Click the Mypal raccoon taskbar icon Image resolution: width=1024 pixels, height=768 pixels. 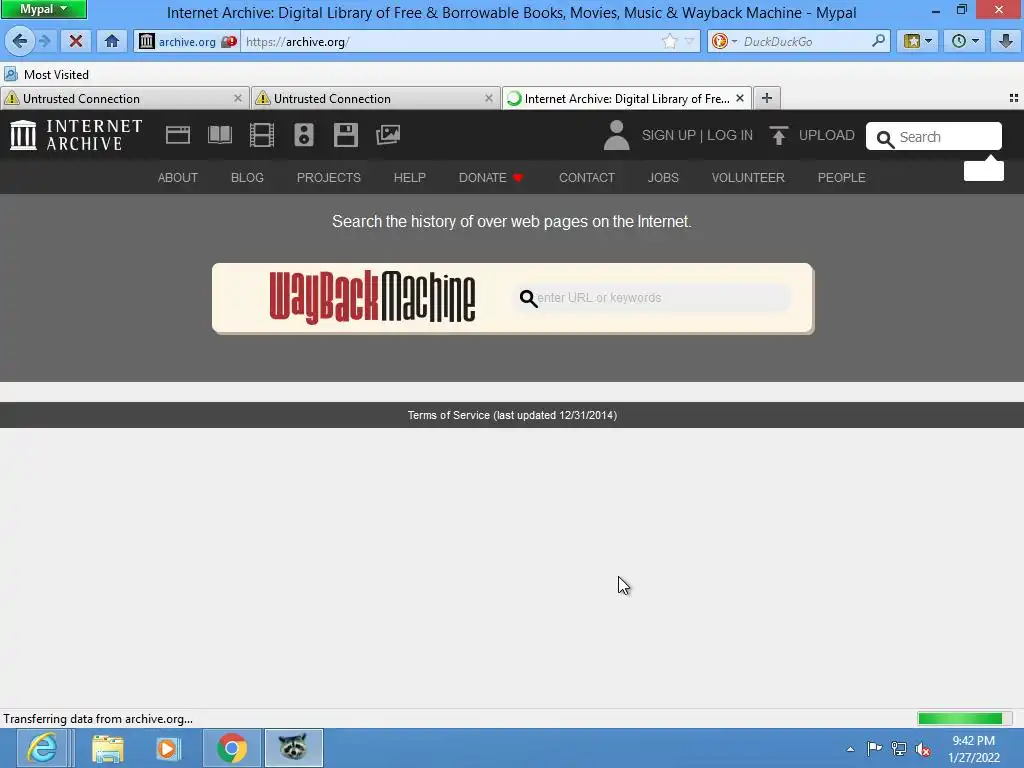click(x=293, y=748)
